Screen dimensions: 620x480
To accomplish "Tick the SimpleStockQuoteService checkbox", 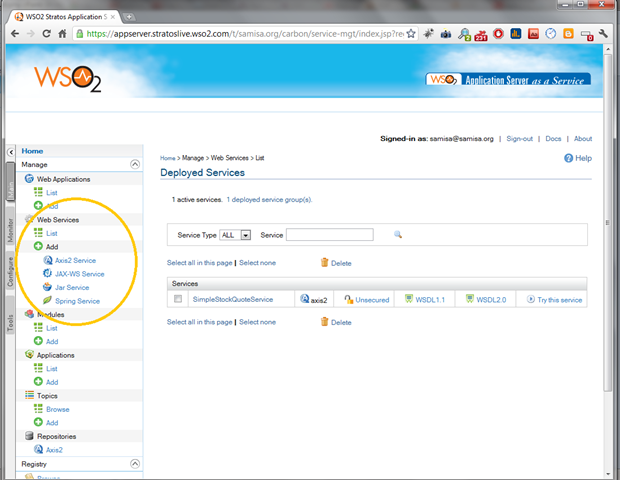I will (178, 299).
